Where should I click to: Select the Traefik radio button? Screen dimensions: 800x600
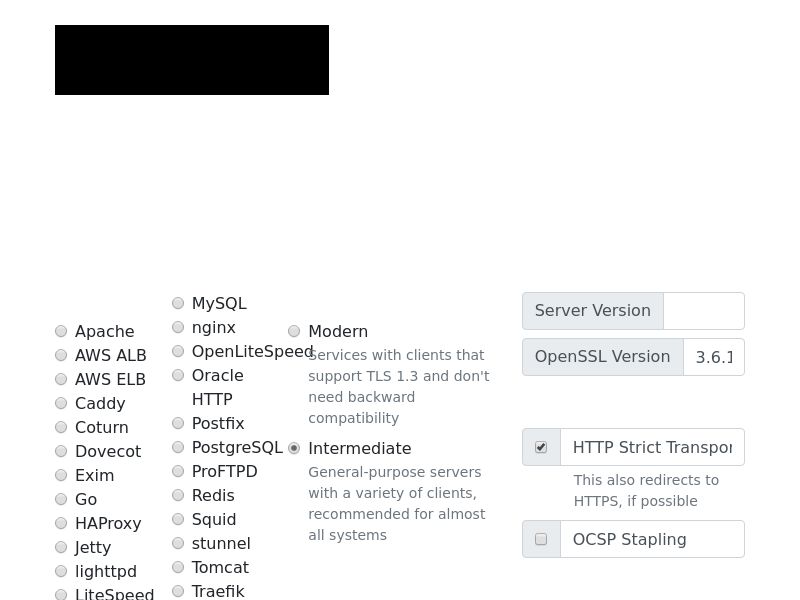tap(178, 591)
